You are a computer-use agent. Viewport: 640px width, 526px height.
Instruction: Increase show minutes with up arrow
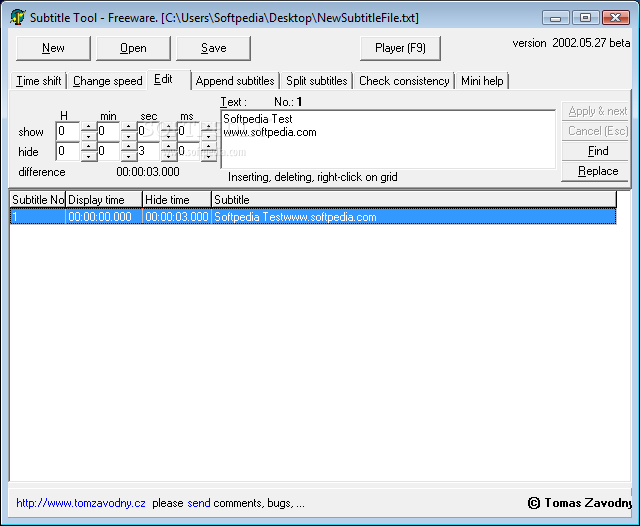129,126
